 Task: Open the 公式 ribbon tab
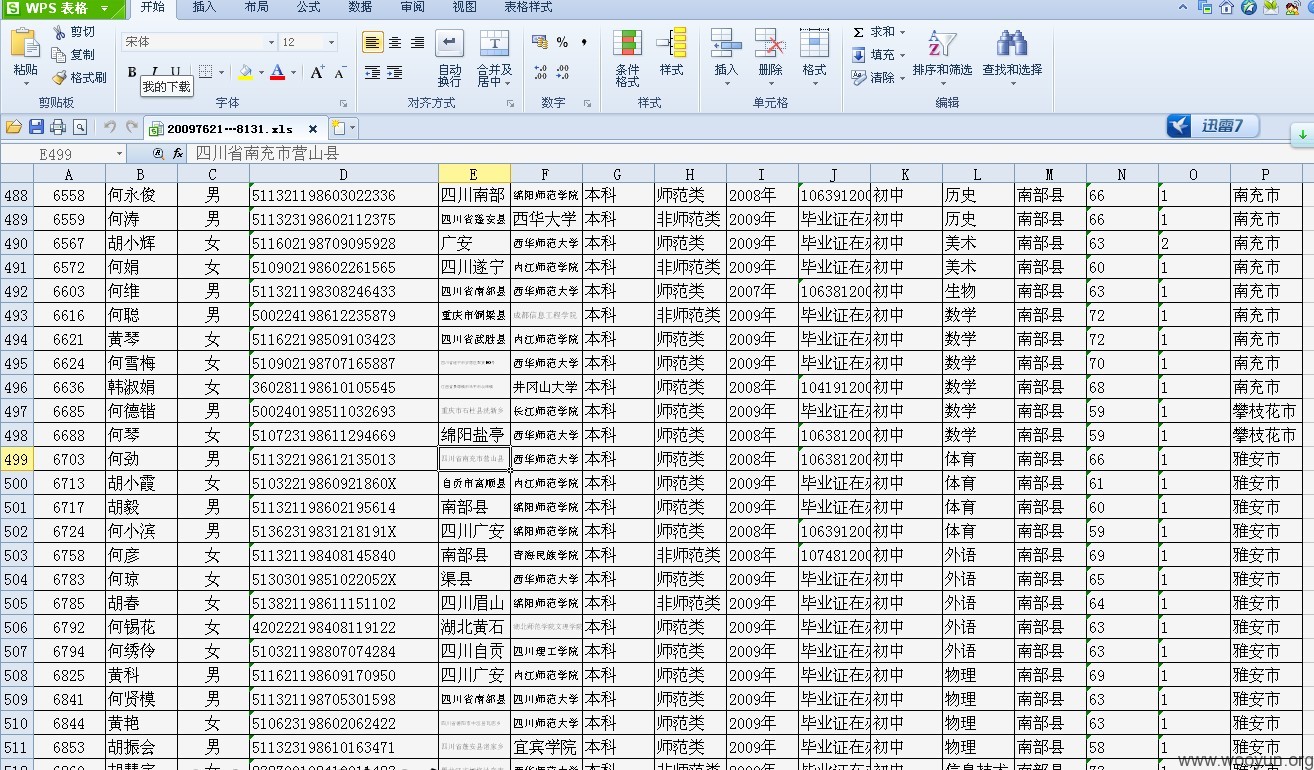pyautogui.click(x=308, y=7)
